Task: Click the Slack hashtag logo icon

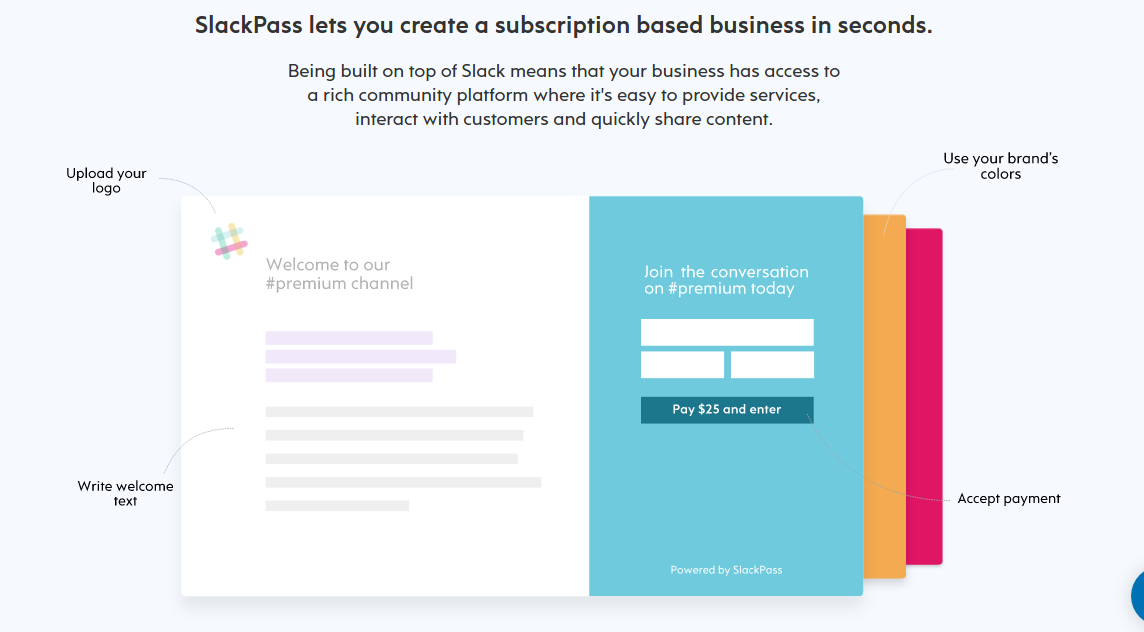Action: (x=230, y=242)
